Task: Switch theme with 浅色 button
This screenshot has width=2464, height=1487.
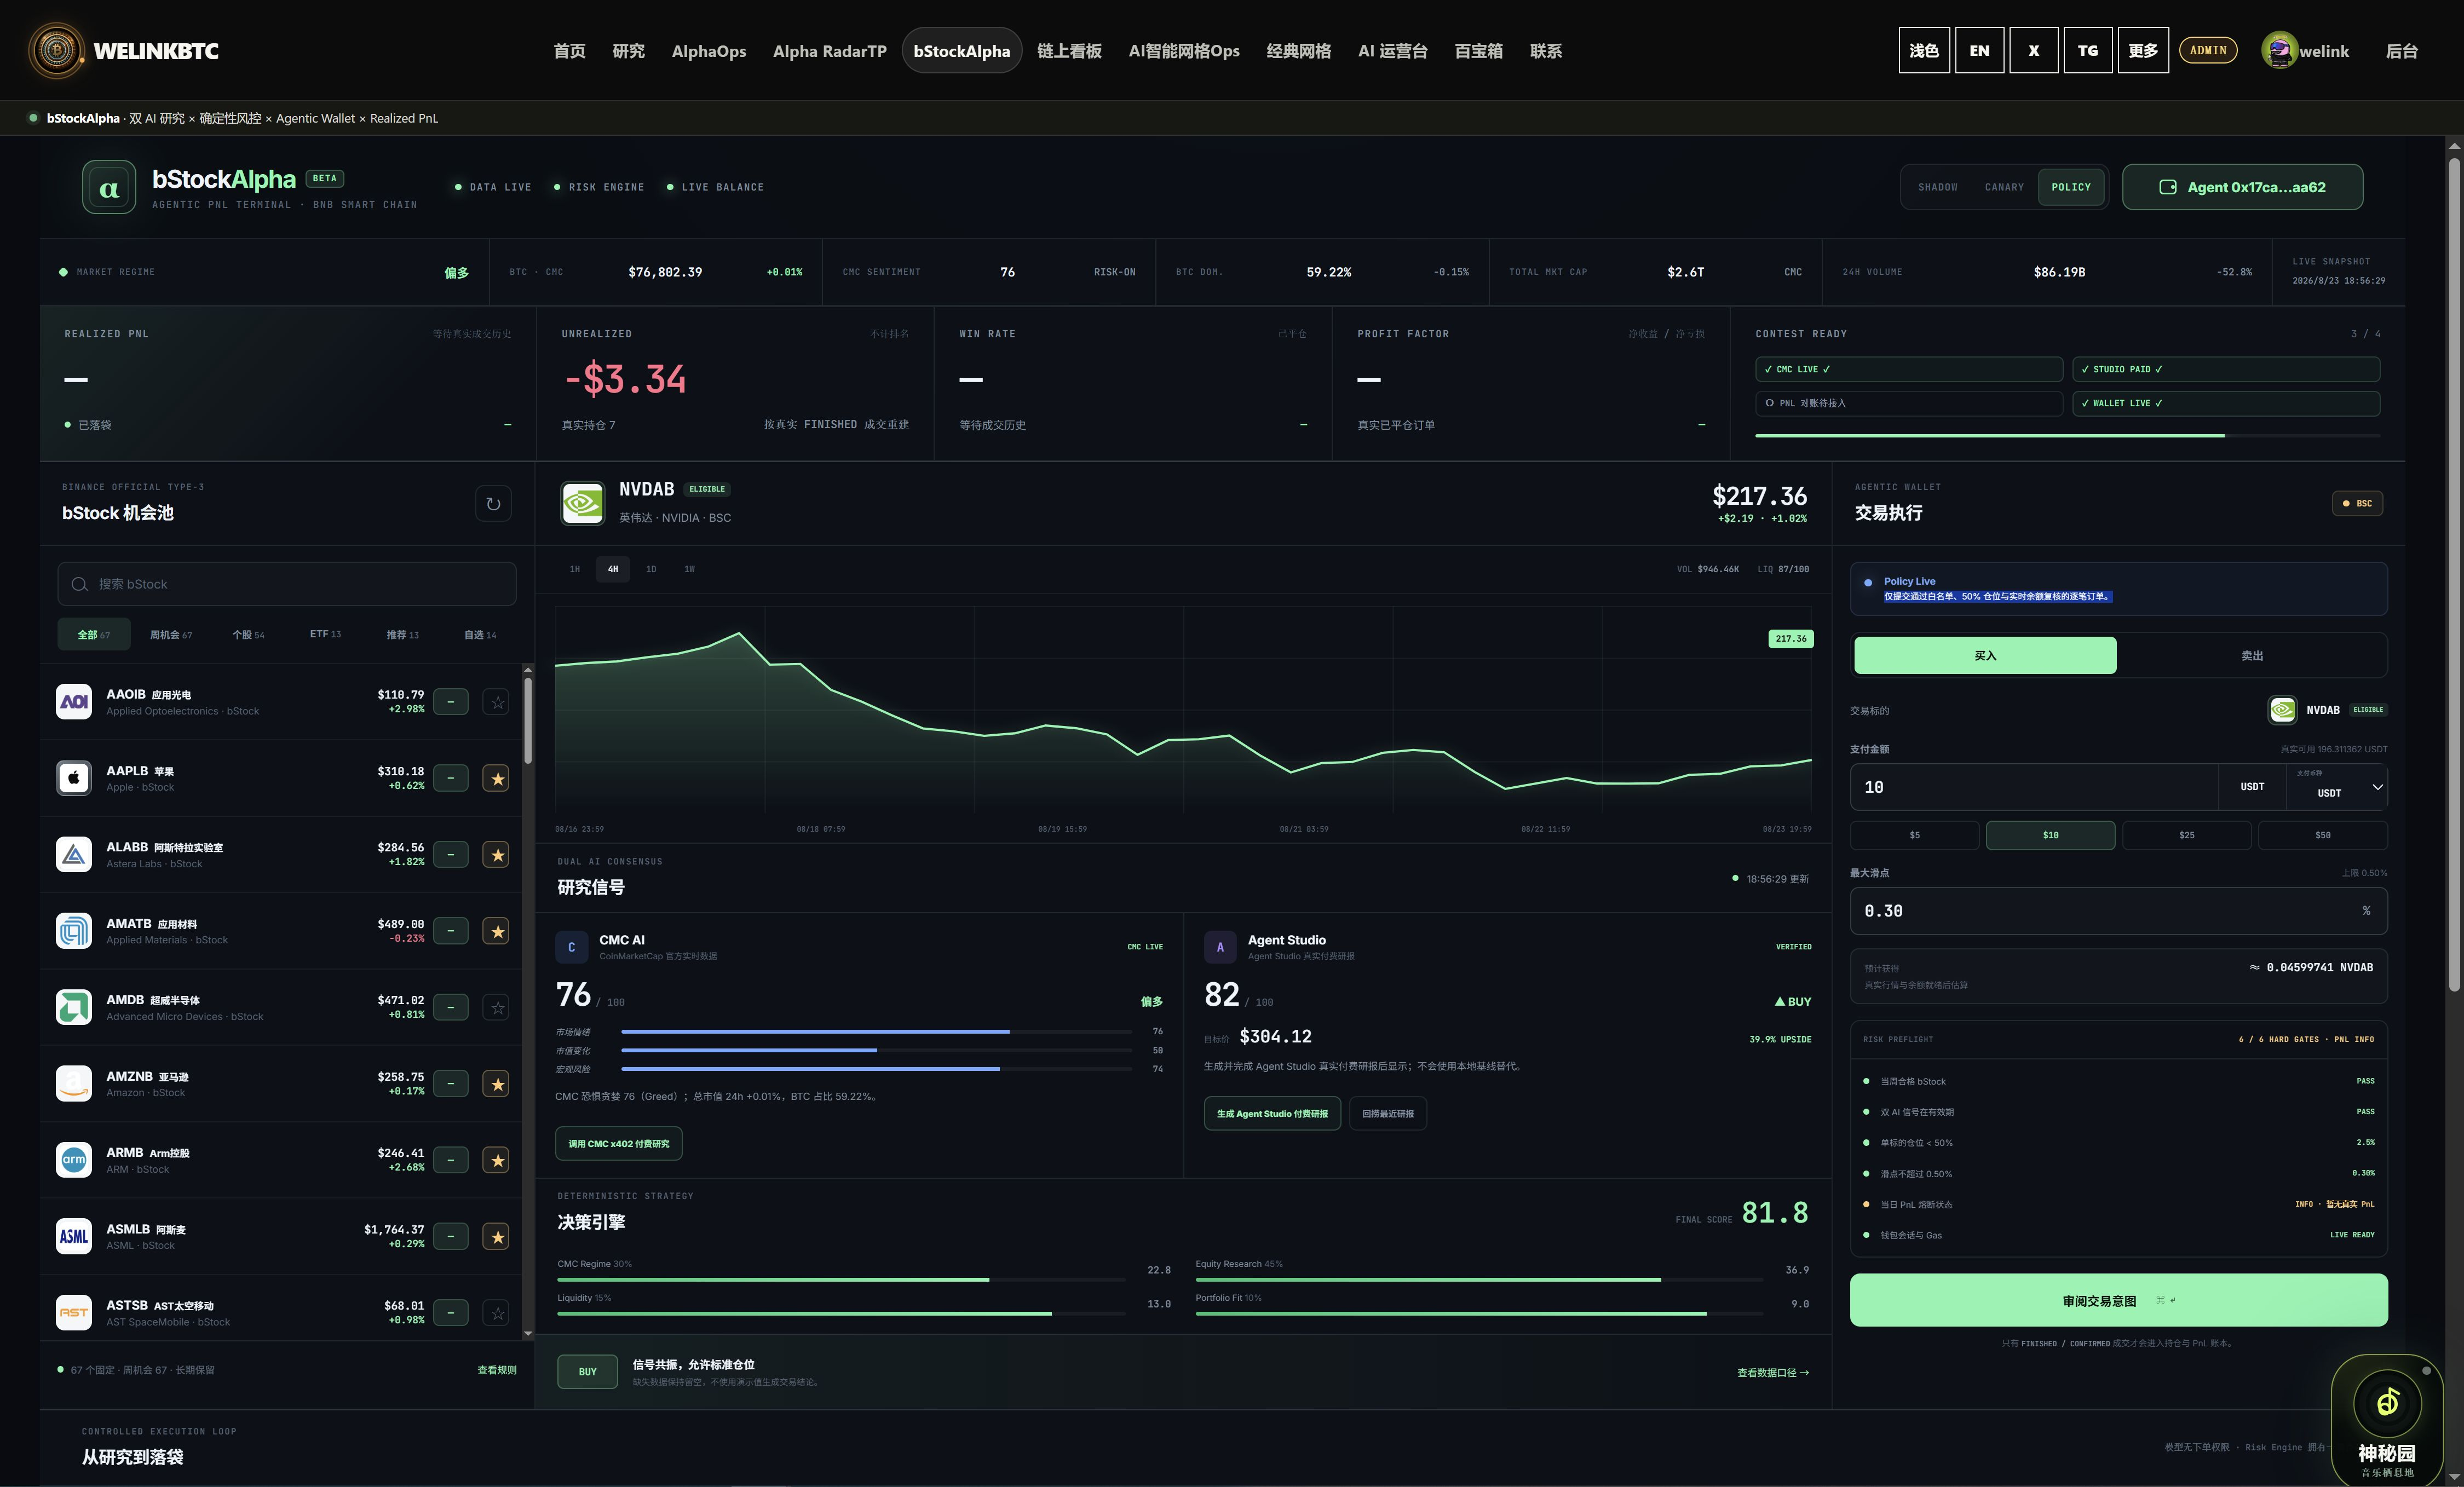Action: [x=1924, y=51]
